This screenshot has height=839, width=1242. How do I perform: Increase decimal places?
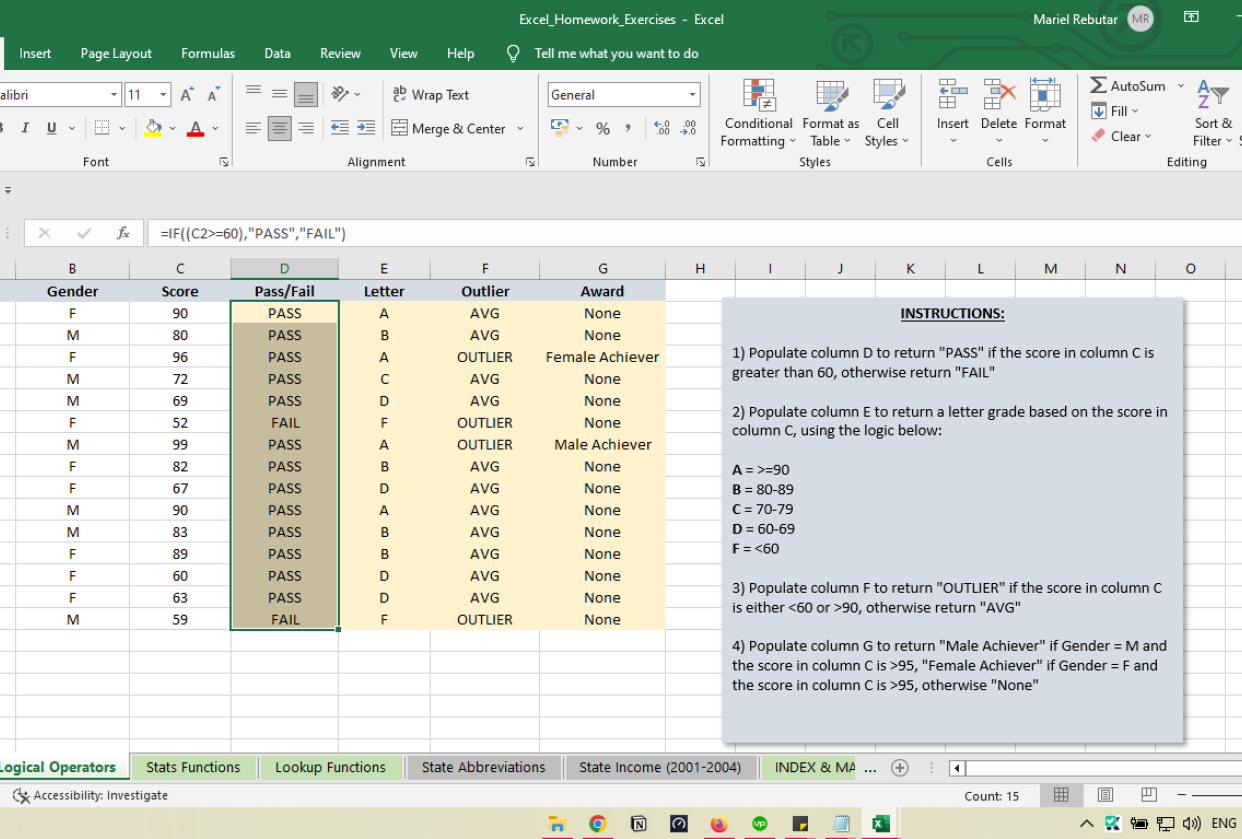(661, 128)
